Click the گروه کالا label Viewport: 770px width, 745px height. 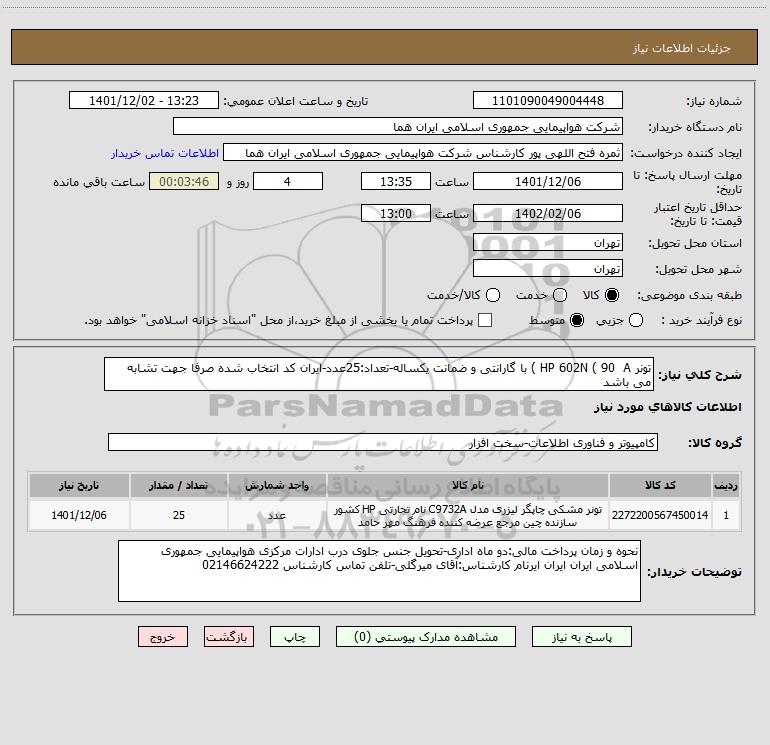(x=715, y=443)
